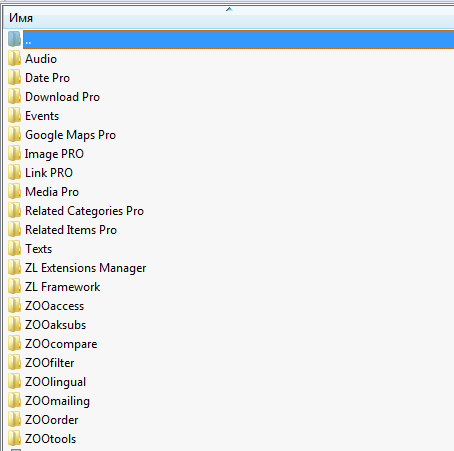
Task: Select the ZOOfilter folder name
Action: [50, 363]
